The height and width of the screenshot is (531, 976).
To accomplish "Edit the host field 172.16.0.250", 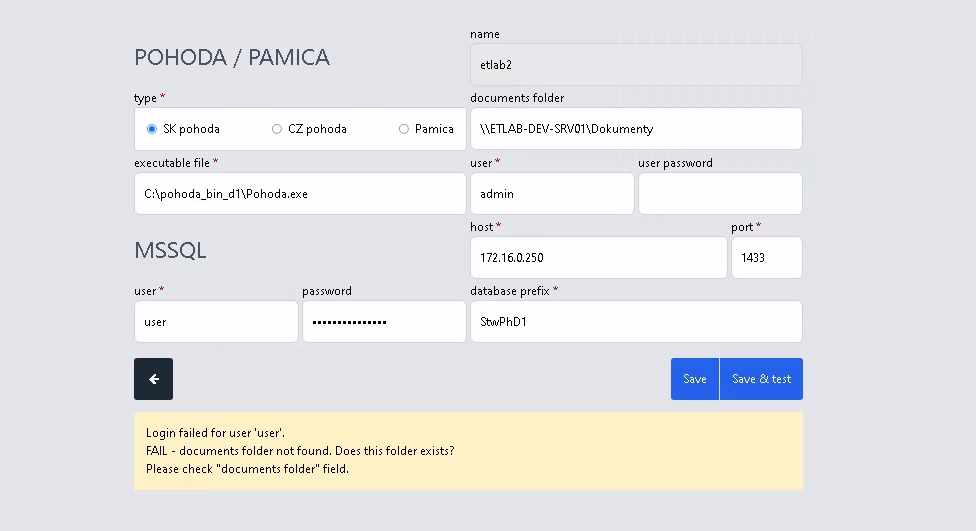I will pyautogui.click(x=599, y=258).
